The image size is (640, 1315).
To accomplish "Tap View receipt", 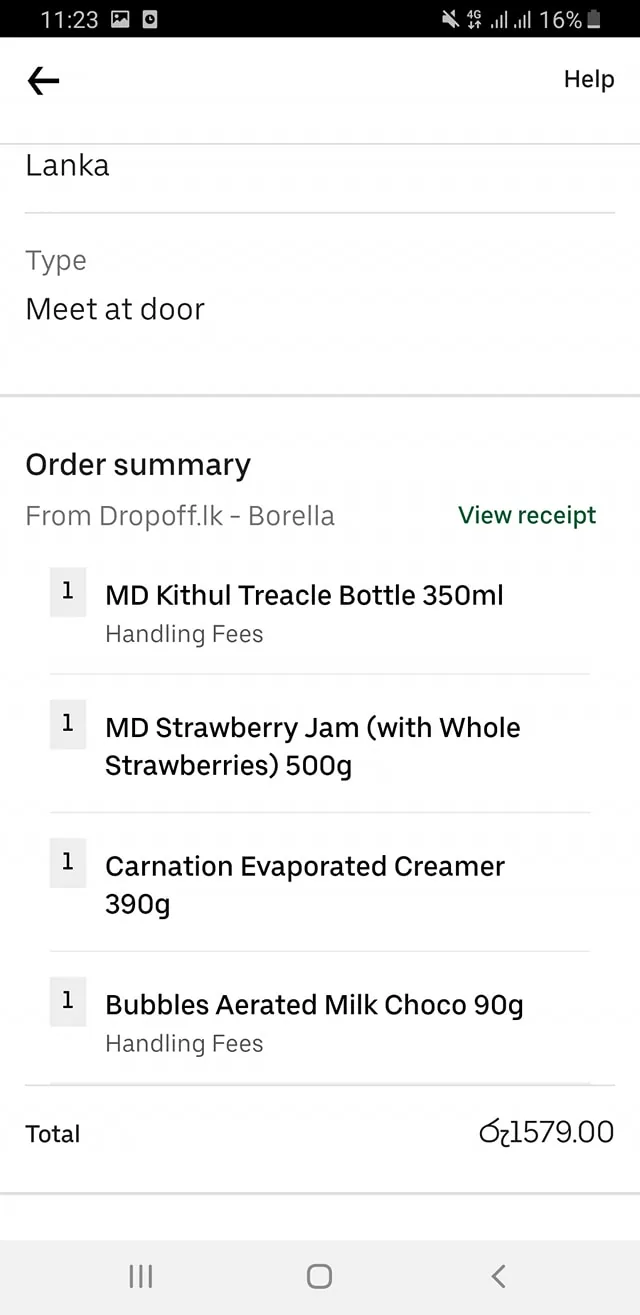I will point(527,515).
